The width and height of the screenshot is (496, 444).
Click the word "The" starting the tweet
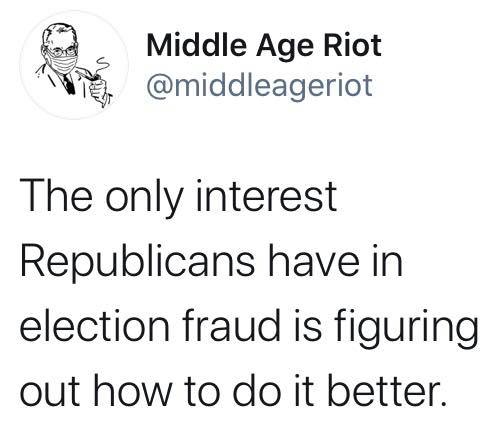click(57, 196)
